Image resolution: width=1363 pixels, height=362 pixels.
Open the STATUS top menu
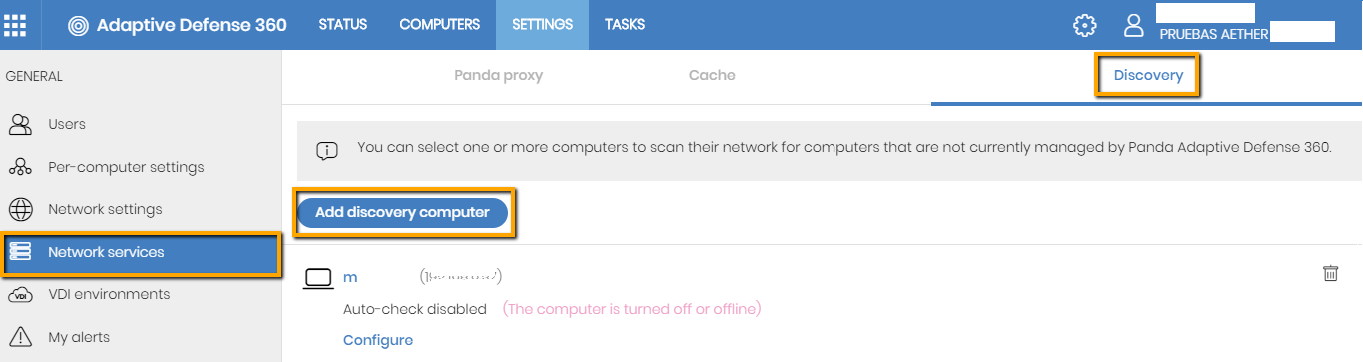(343, 25)
